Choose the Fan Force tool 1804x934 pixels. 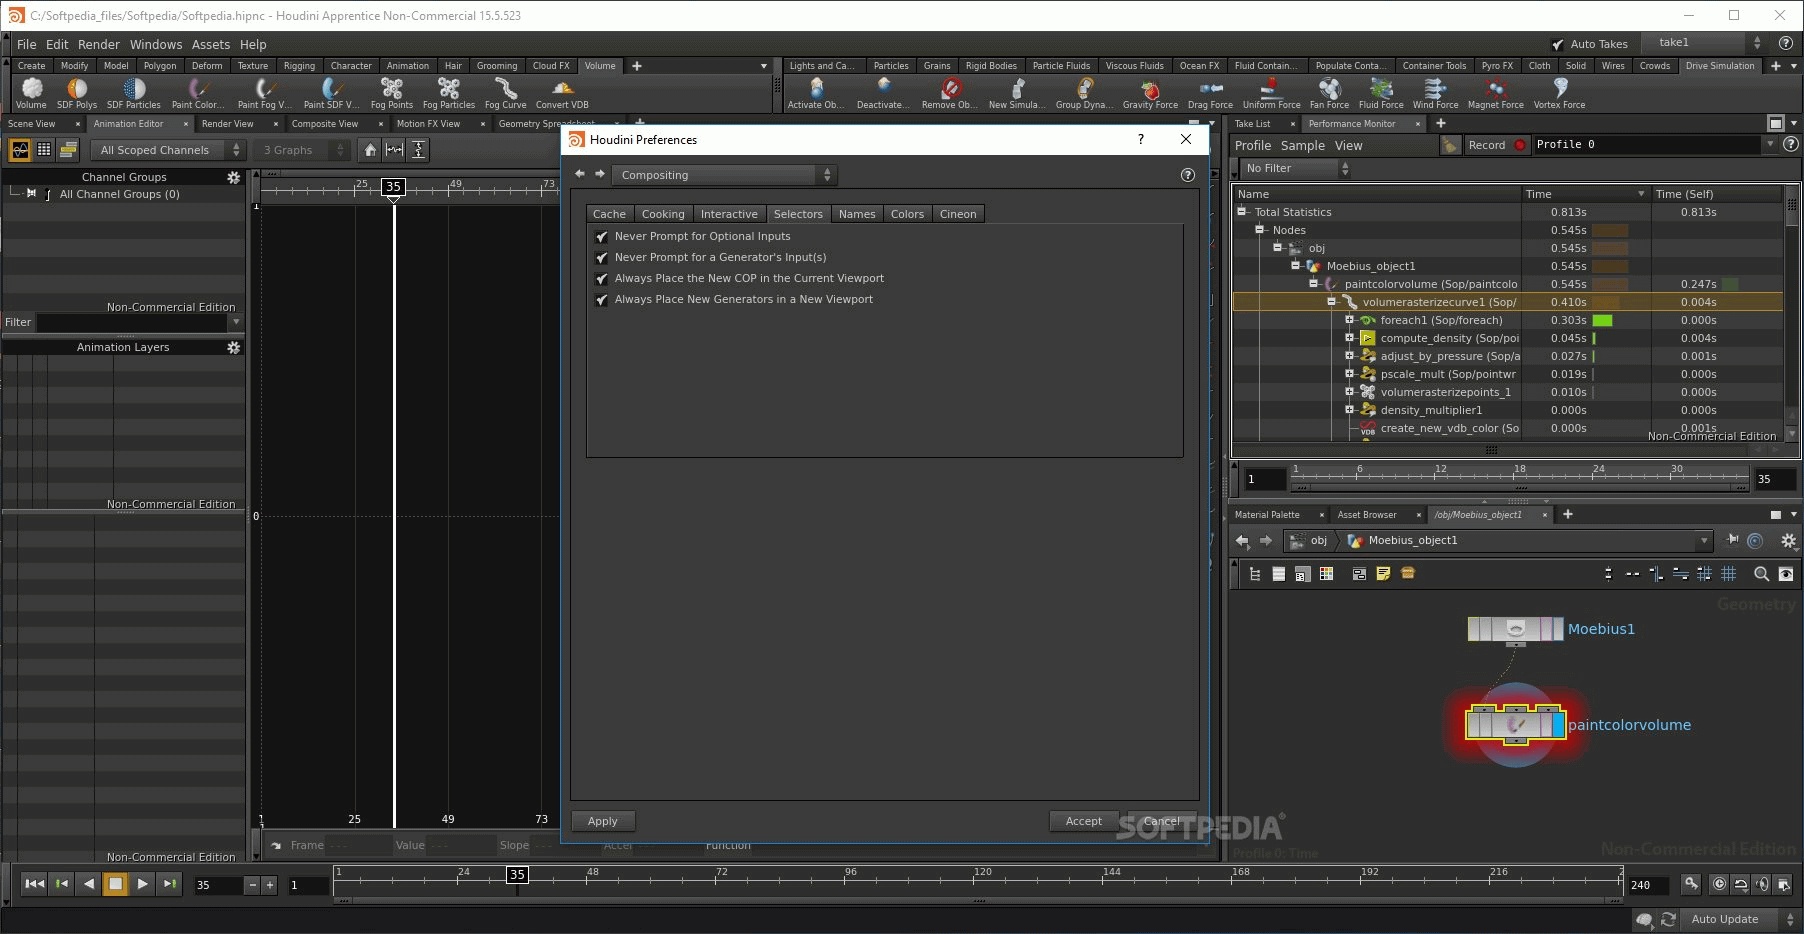[x=1329, y=93]
